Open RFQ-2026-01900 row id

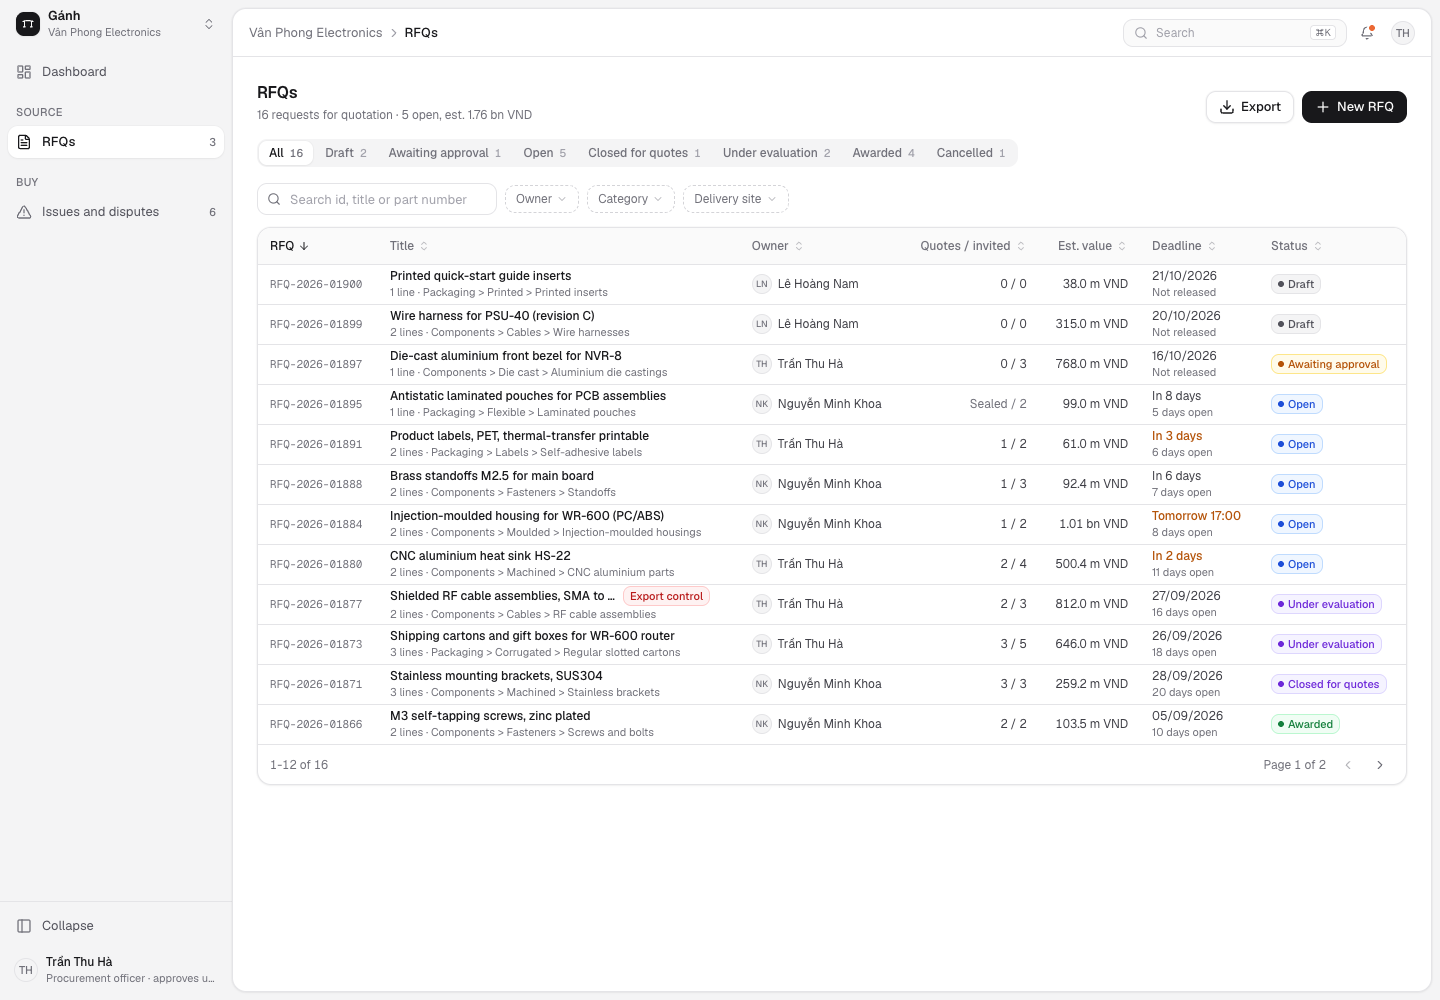[316, 285]
